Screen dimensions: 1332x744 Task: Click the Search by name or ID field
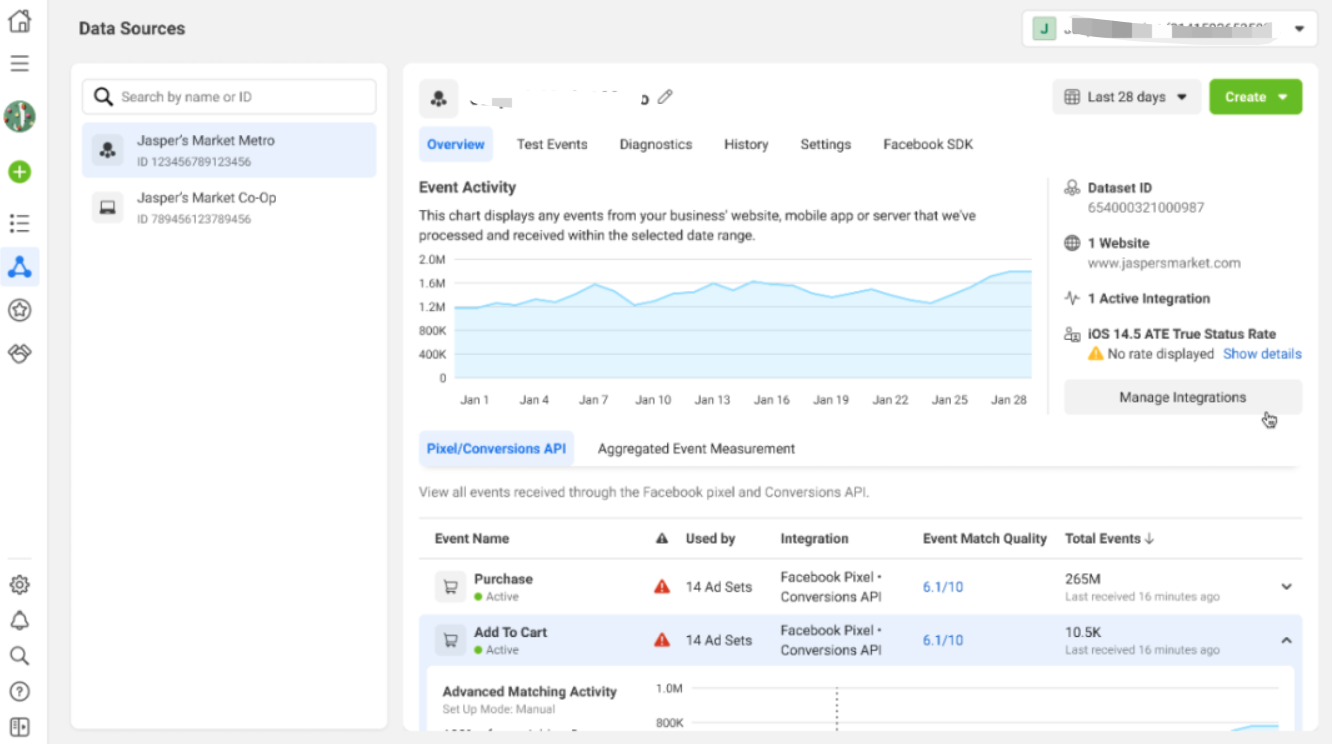click(x=240, y=97)
